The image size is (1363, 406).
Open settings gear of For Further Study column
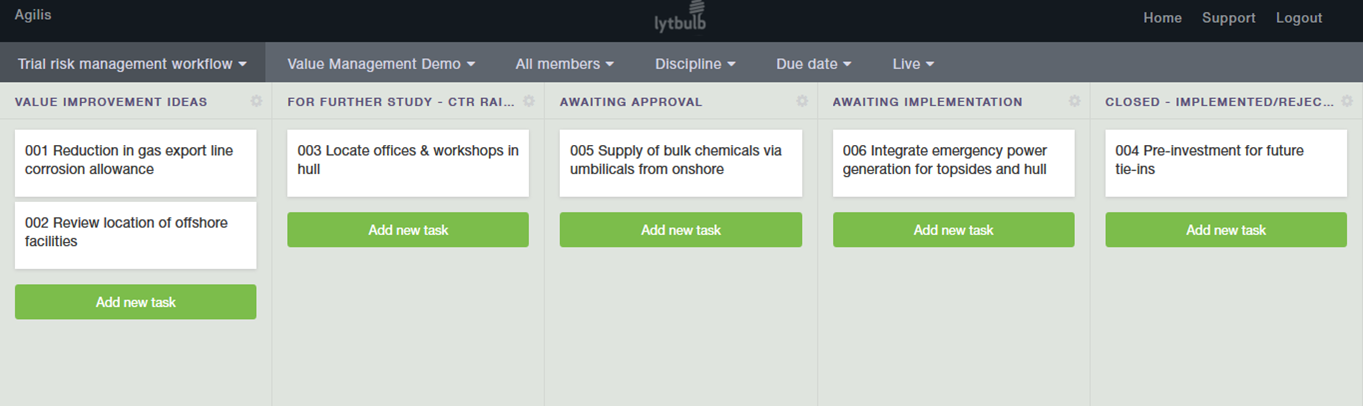coord(529,101)
